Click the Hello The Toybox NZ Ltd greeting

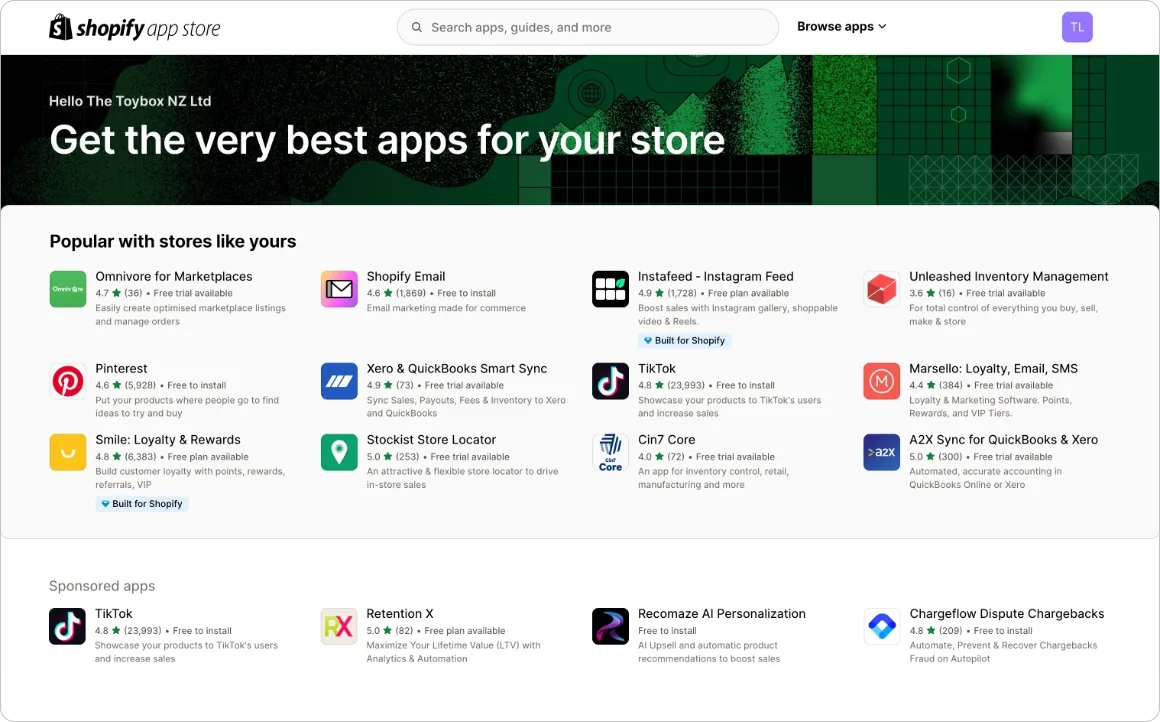130,101
